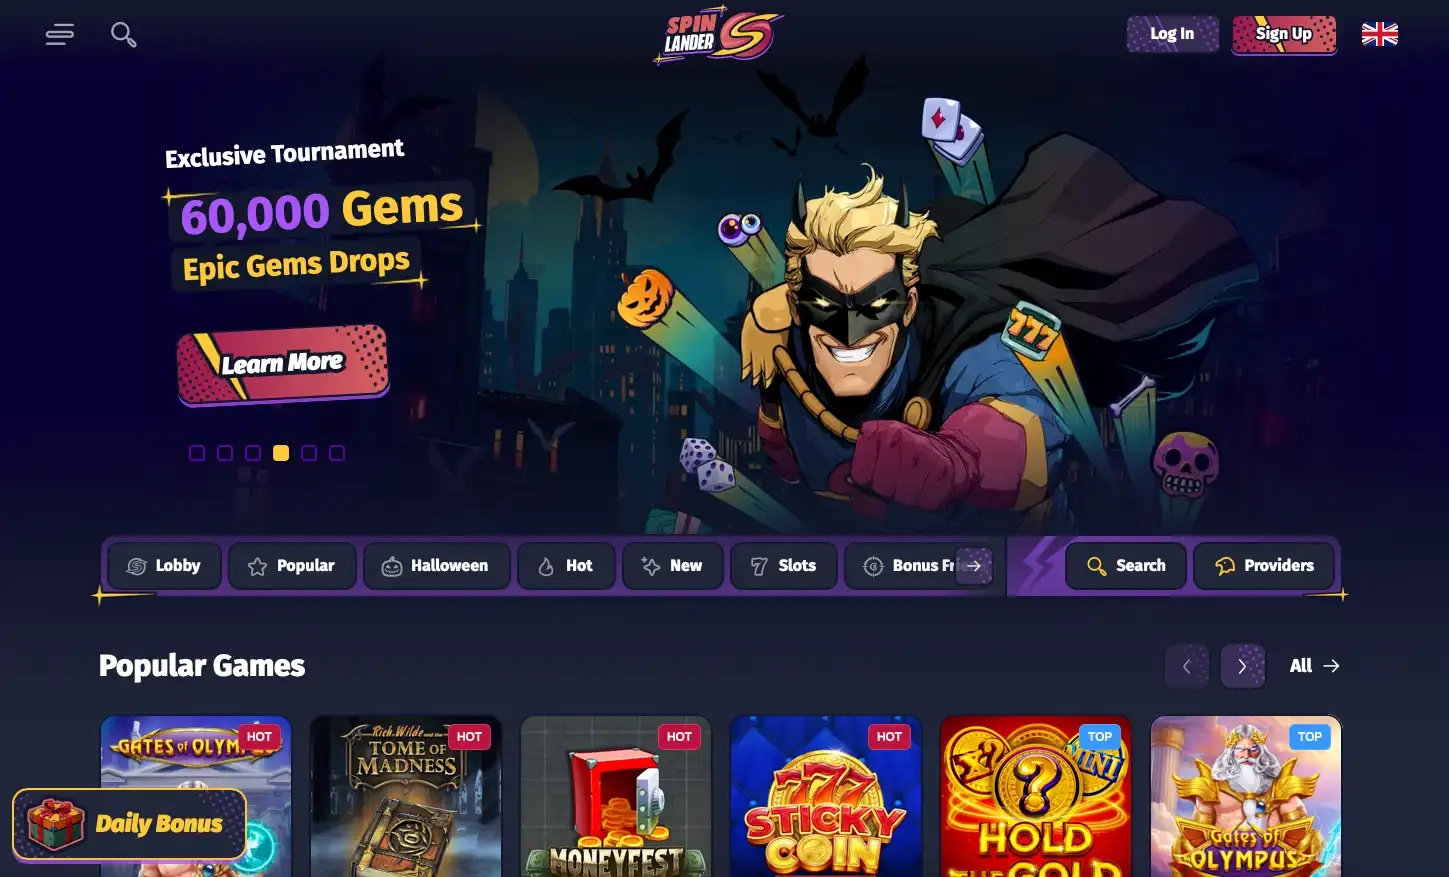Open the Hot games category
1449x877 pixels.
point(566,566)
